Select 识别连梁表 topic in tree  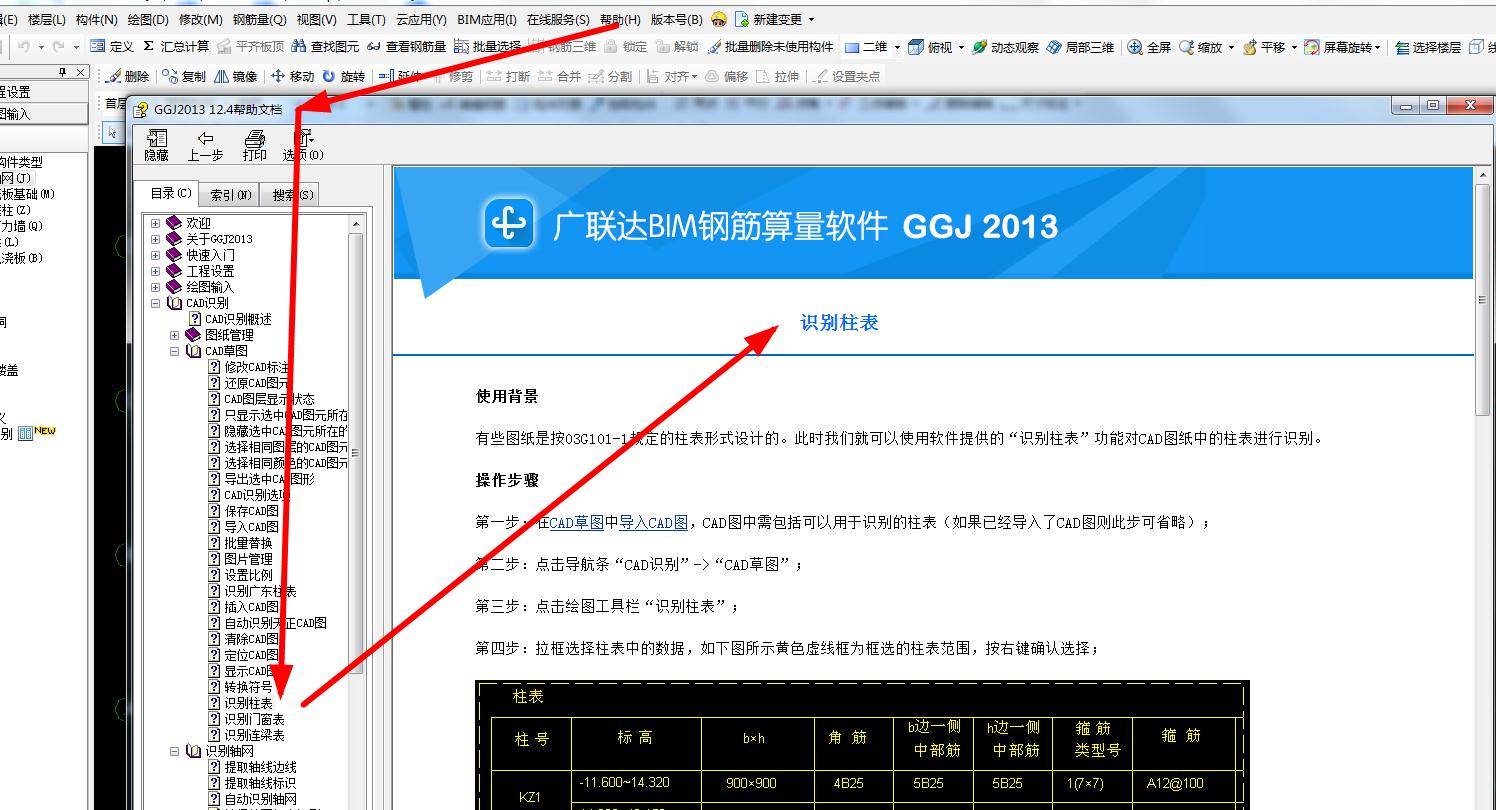pos(254,735)
